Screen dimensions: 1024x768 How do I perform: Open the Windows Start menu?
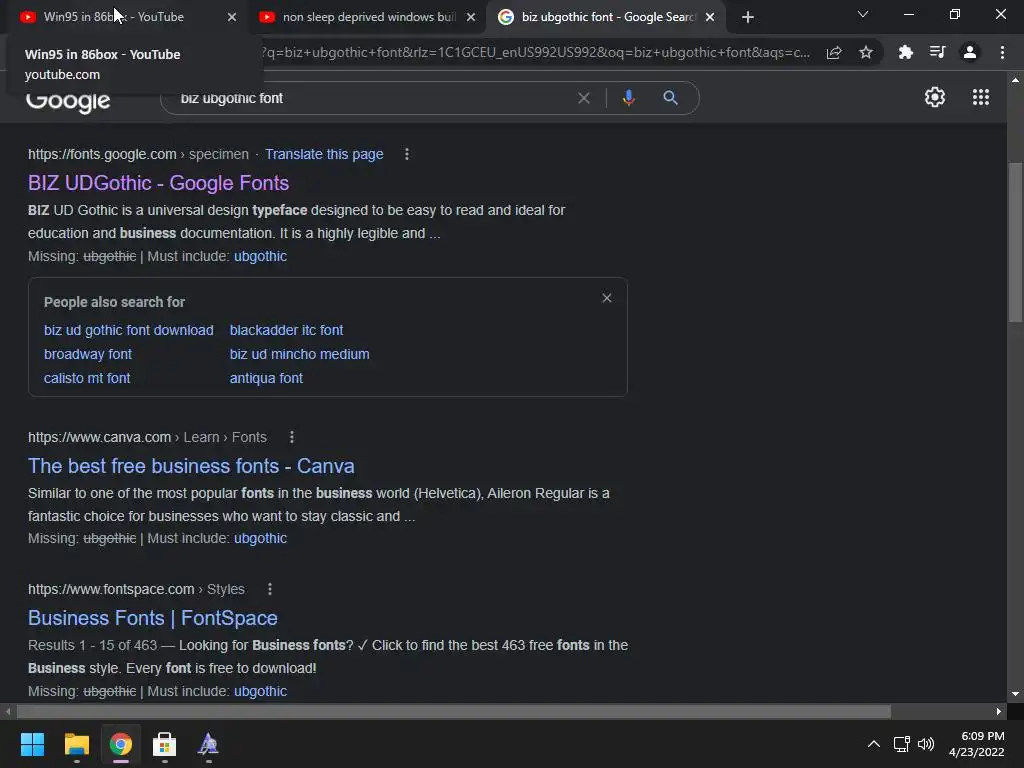[32, 744]
